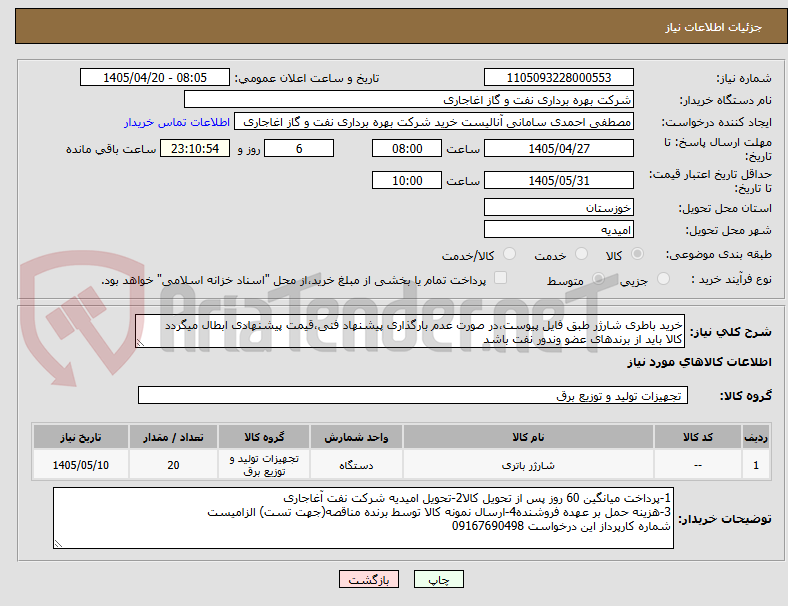The height and width of the screenshot is (606, 788).
Task: Click the ساعت باقی مانده label
Action: [111, 149]
